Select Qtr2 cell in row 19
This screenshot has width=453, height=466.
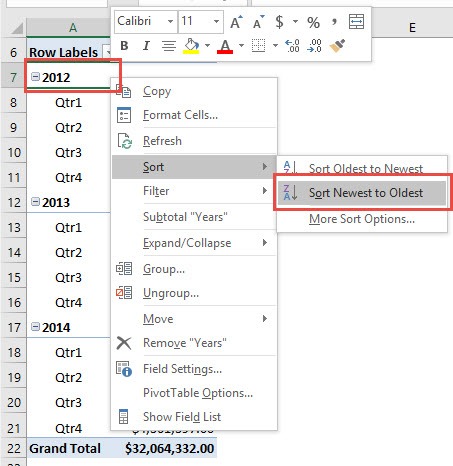[68, 377]
